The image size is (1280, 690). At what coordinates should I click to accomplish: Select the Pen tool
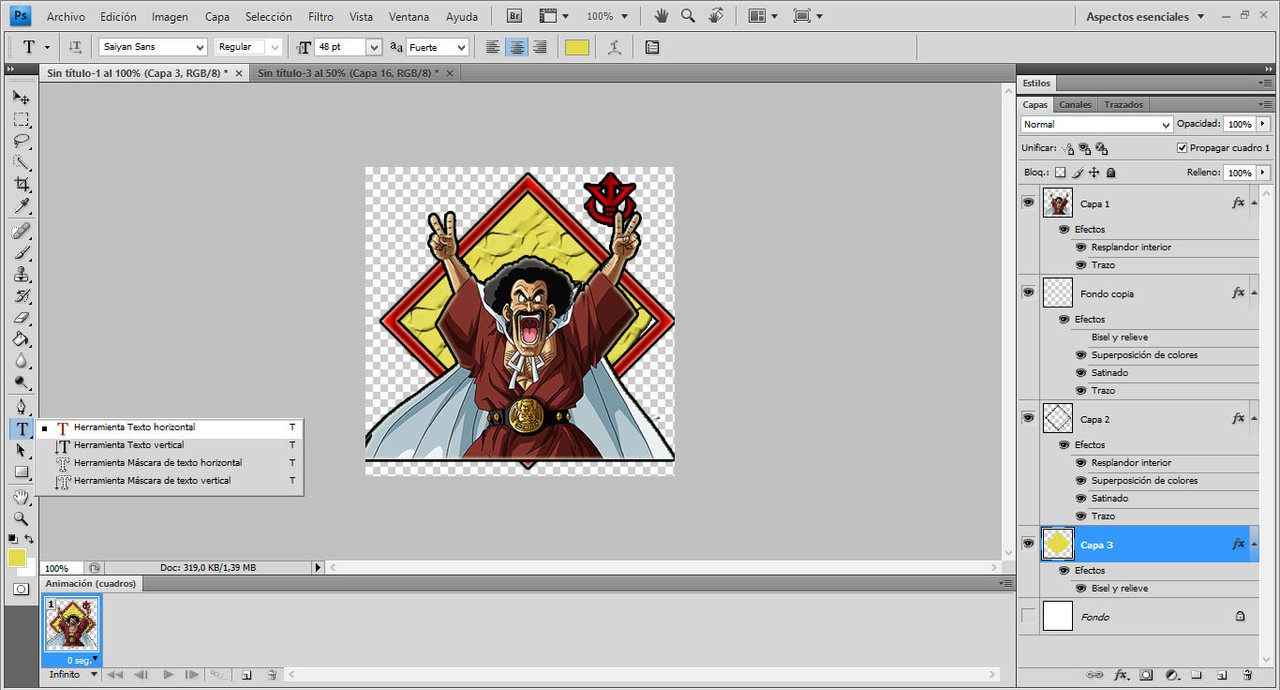pyautogui.click(x=21, y=406)
